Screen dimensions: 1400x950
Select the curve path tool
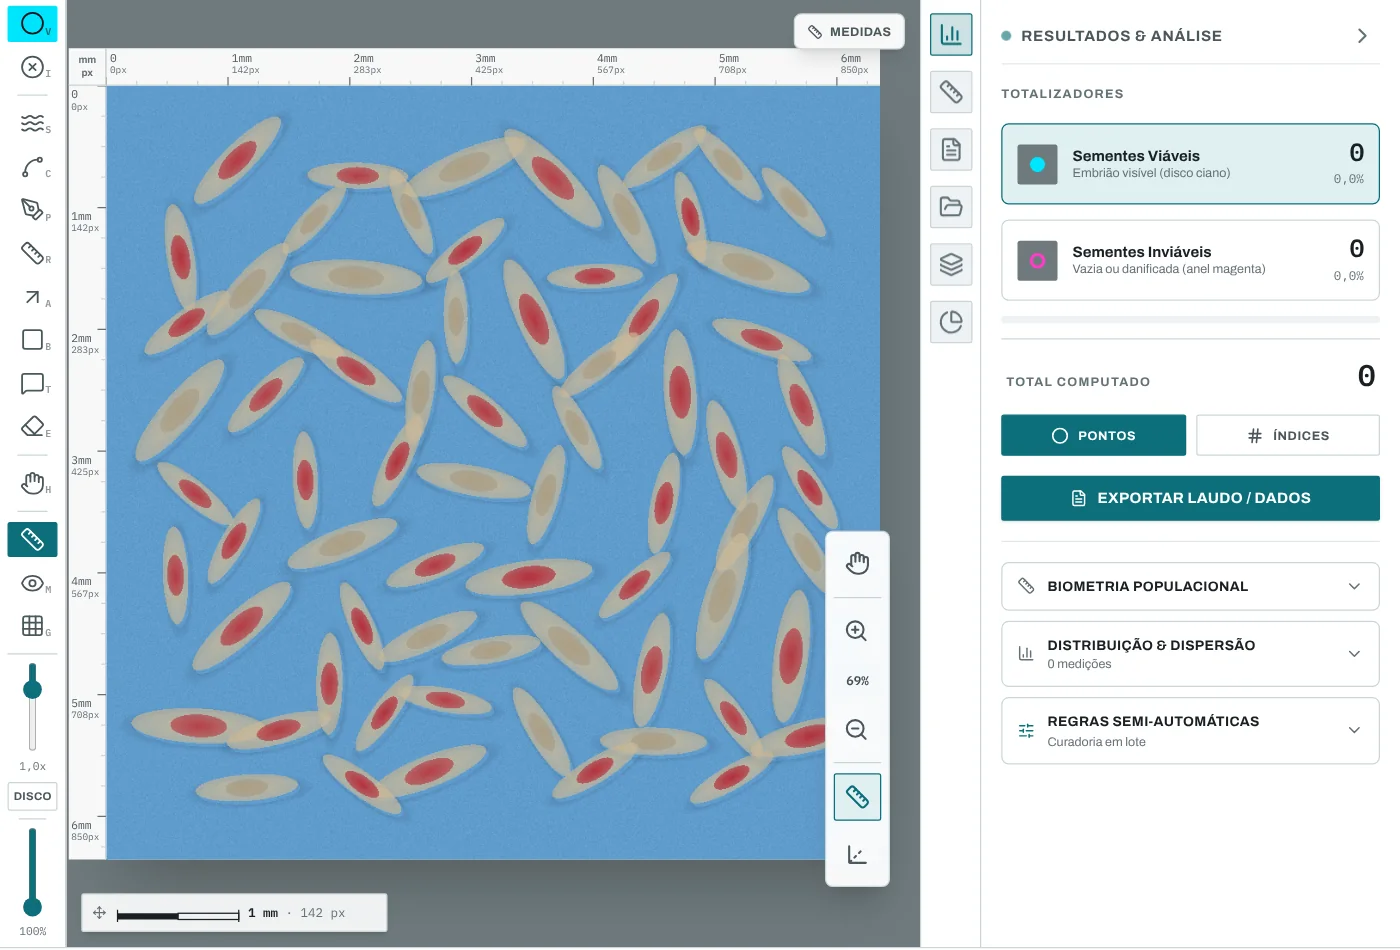pos(33,167)
